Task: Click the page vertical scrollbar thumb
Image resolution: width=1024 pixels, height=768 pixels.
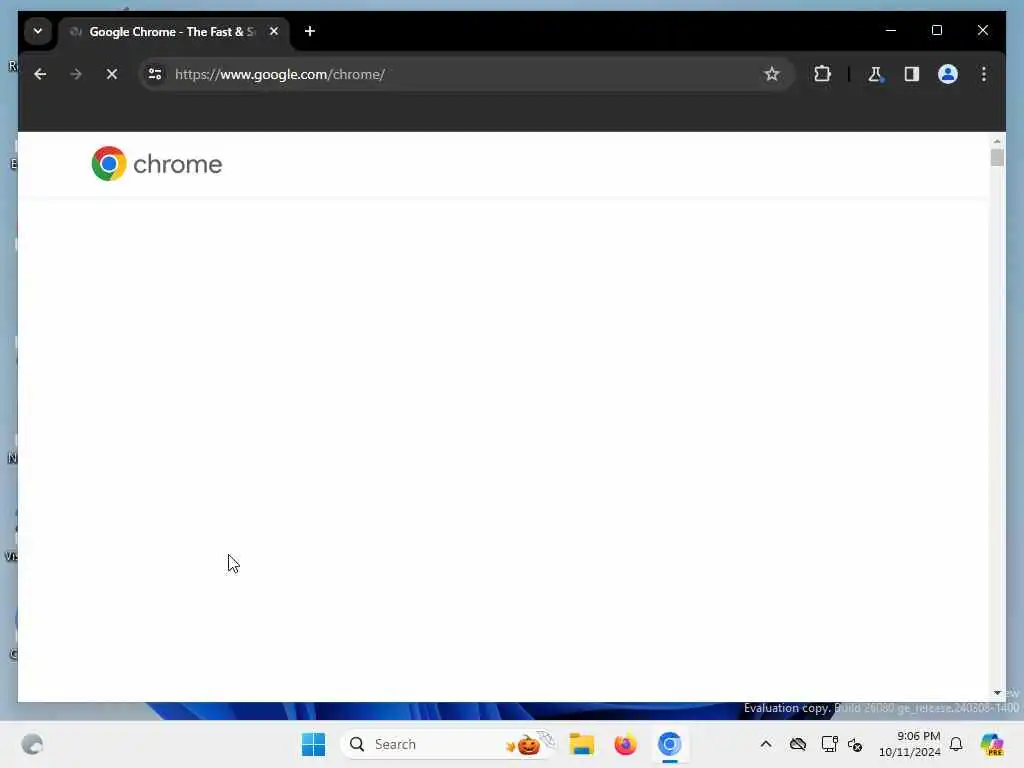Action: (x=997, y=157)
